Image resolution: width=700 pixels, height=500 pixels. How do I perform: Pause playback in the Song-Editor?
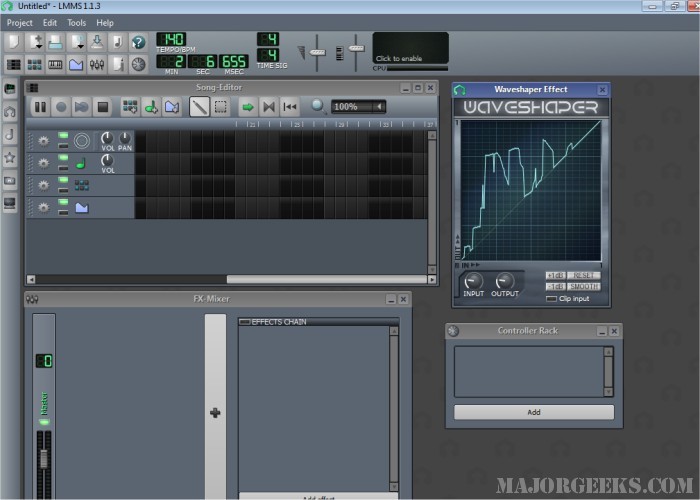pos(40,107)
